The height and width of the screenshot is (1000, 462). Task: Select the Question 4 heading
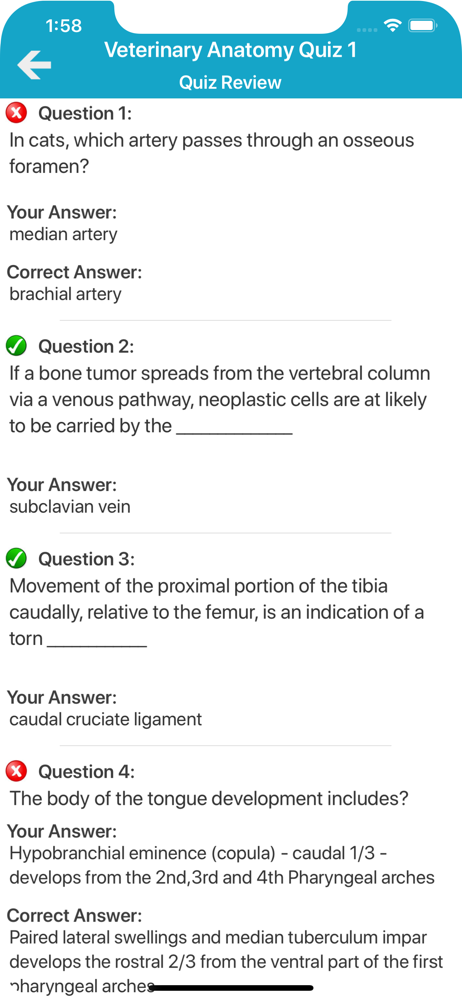pos(87,772)
